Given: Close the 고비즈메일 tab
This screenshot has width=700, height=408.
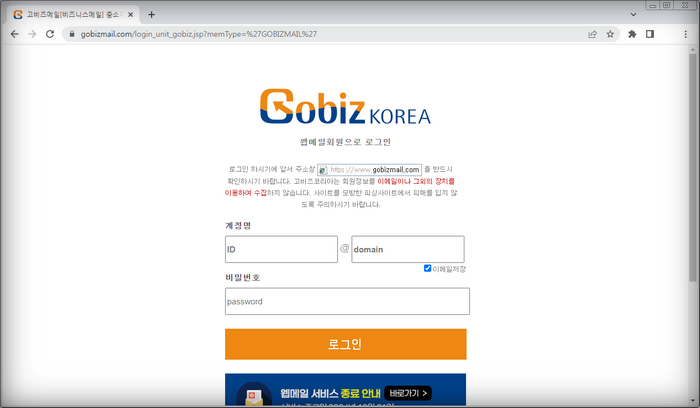Looking at the screenshot, I should click(x=130, y=15).
